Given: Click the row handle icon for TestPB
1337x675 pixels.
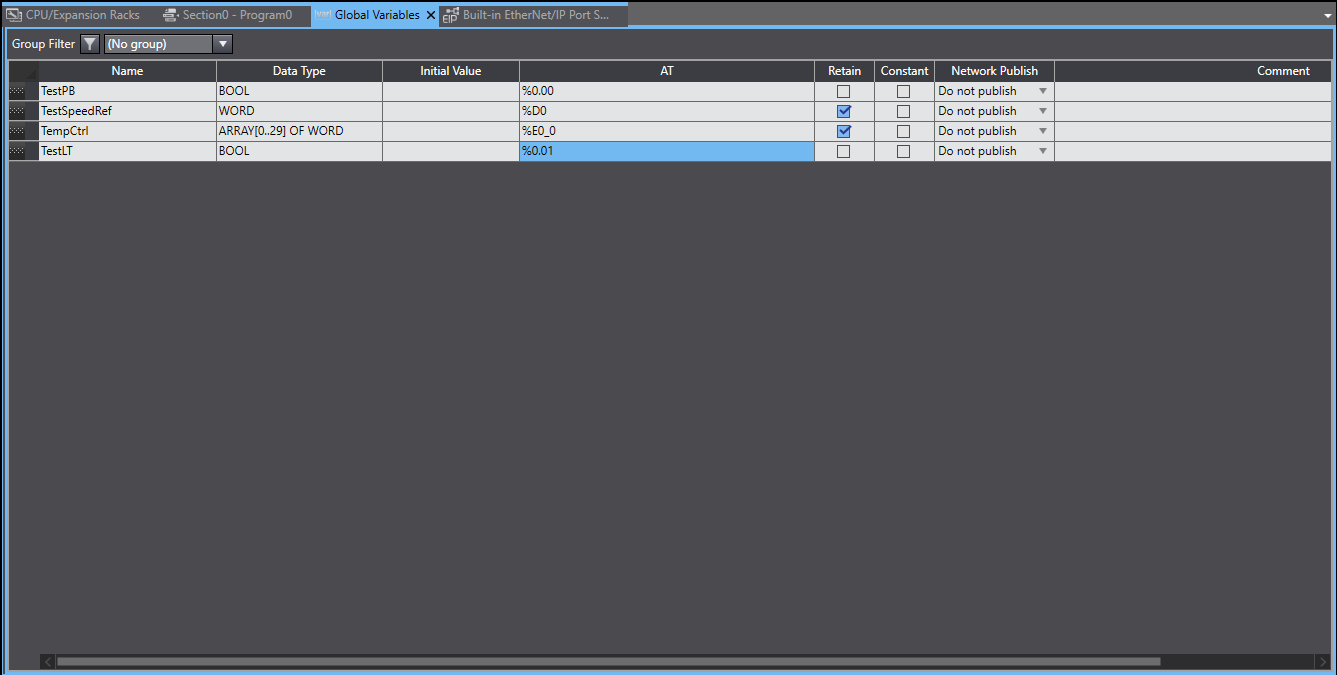Looking at the screenshot, I should point(17,91).
